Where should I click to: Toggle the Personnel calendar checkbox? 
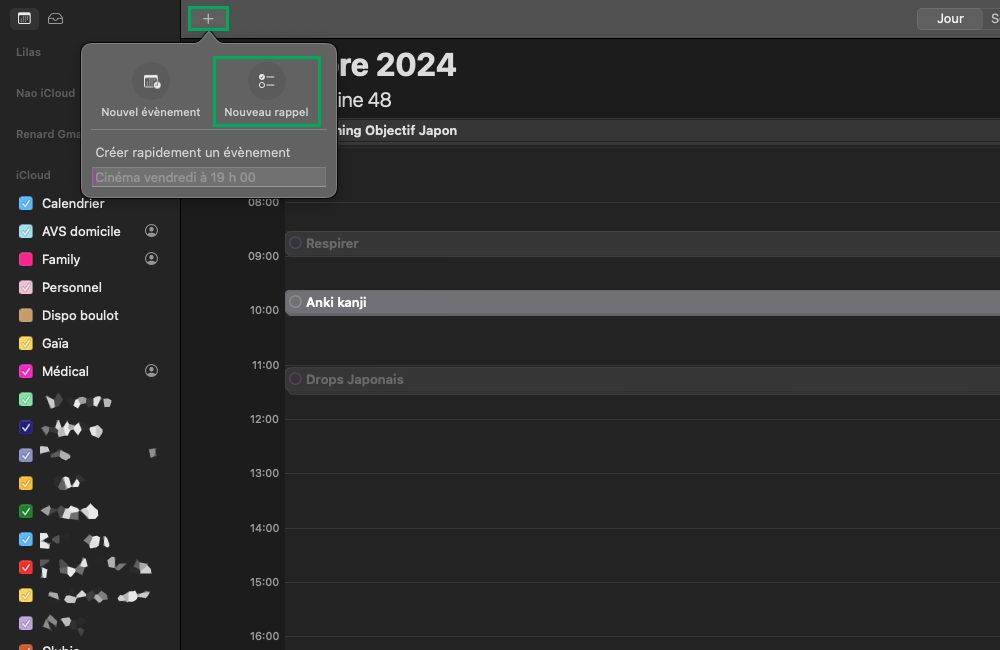pyautogui.click(x=26, y=287)
